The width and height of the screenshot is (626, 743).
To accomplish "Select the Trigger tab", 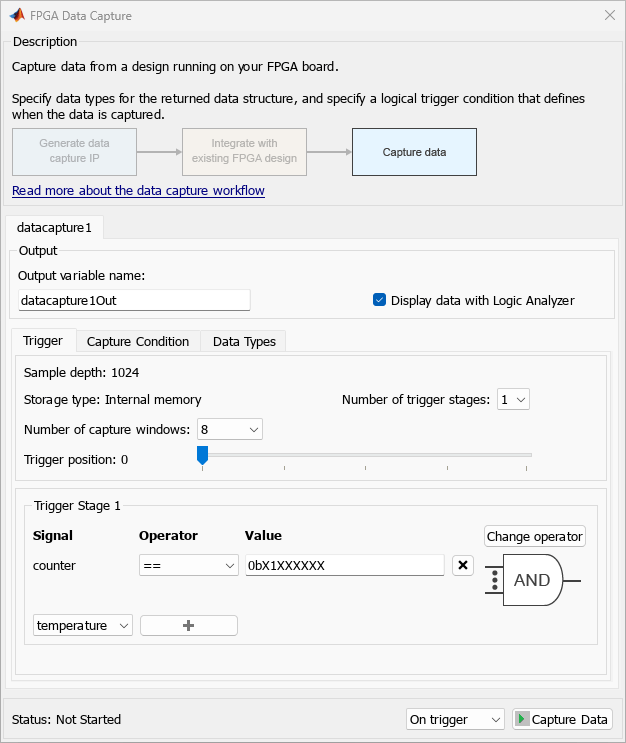I will click(43, 341).
